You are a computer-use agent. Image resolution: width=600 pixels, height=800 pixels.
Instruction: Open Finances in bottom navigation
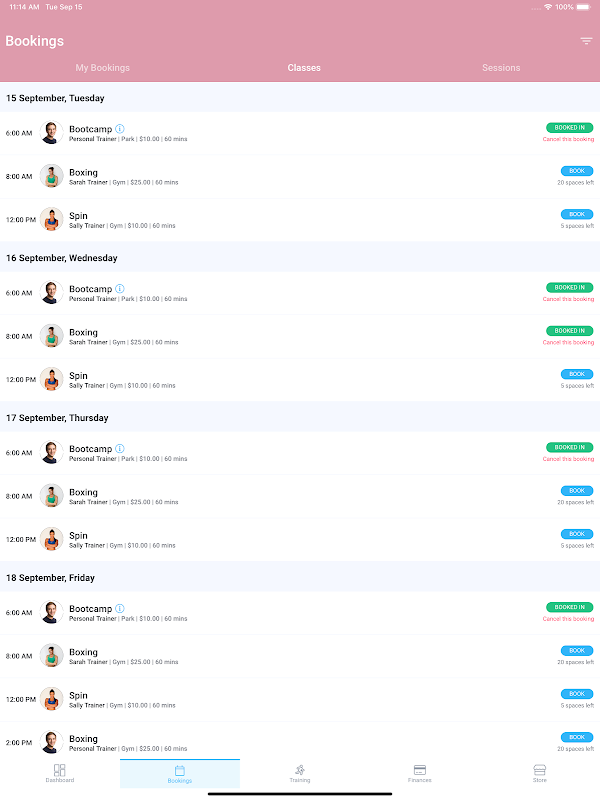pyautogui.click(x=419, y=773)
